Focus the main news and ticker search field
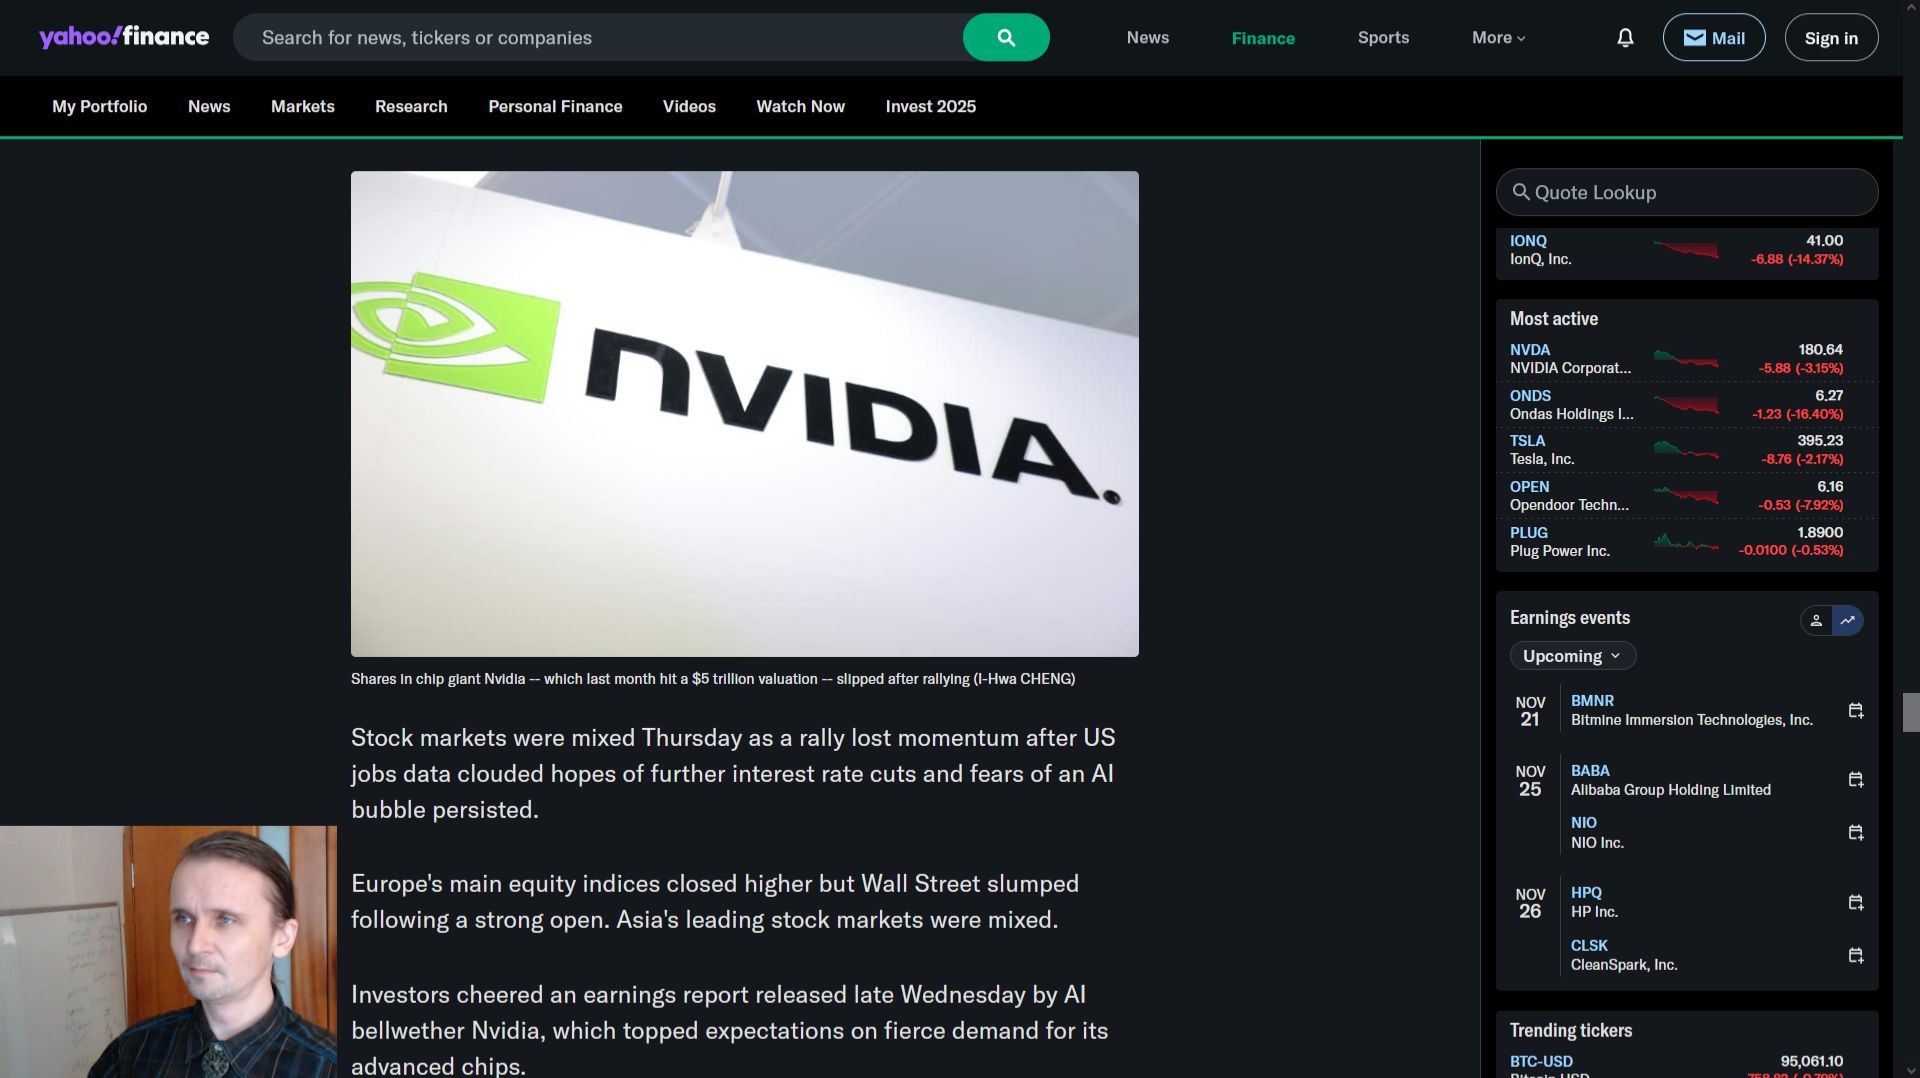Image resolution: width=1920 pixels, height=1078 pixels. (x=598, y=37)
